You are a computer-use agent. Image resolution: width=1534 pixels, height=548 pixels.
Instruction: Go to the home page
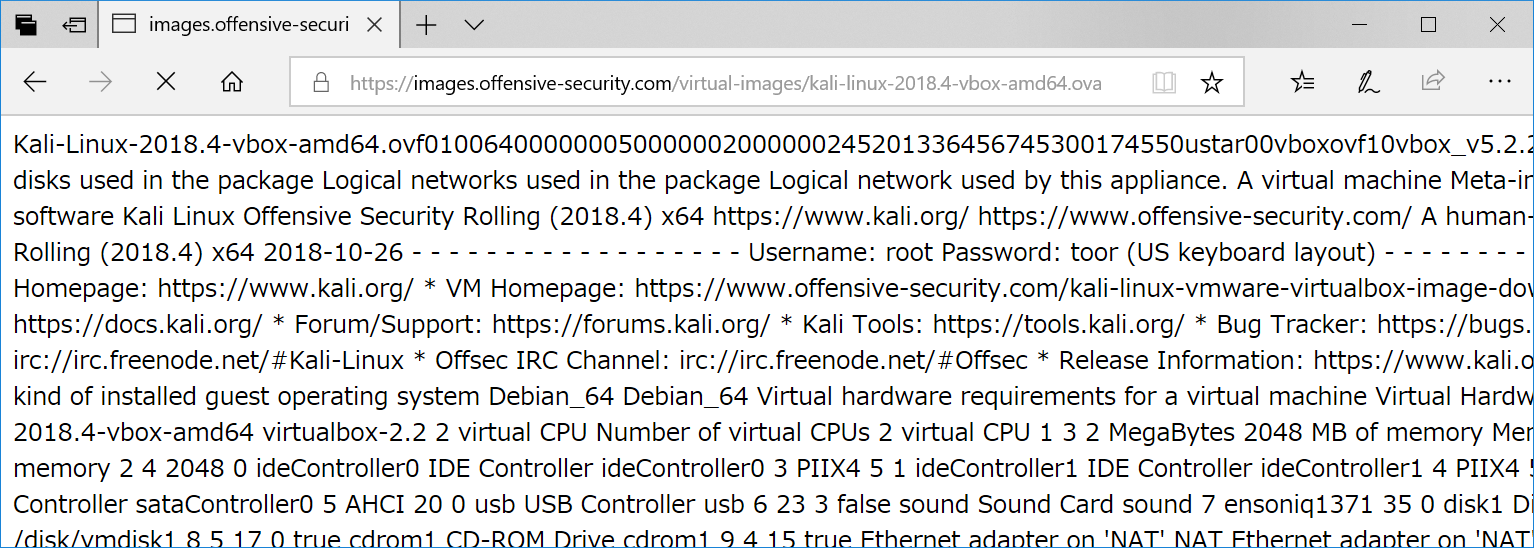point(232,82)
